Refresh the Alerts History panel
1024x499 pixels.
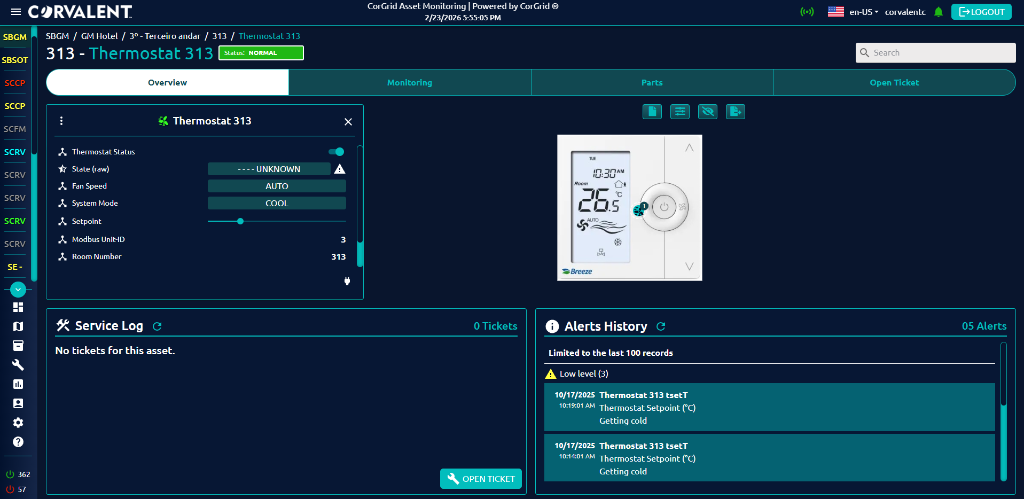pyautogui.click(x=661, y=326)
